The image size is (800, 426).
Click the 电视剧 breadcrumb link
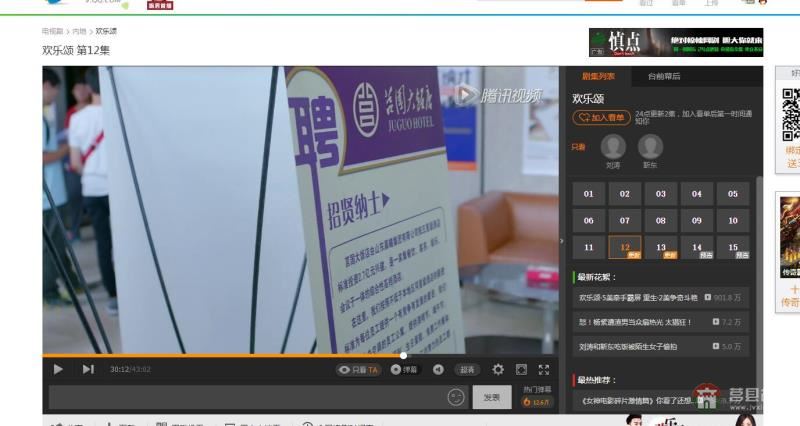coord(53,31)
